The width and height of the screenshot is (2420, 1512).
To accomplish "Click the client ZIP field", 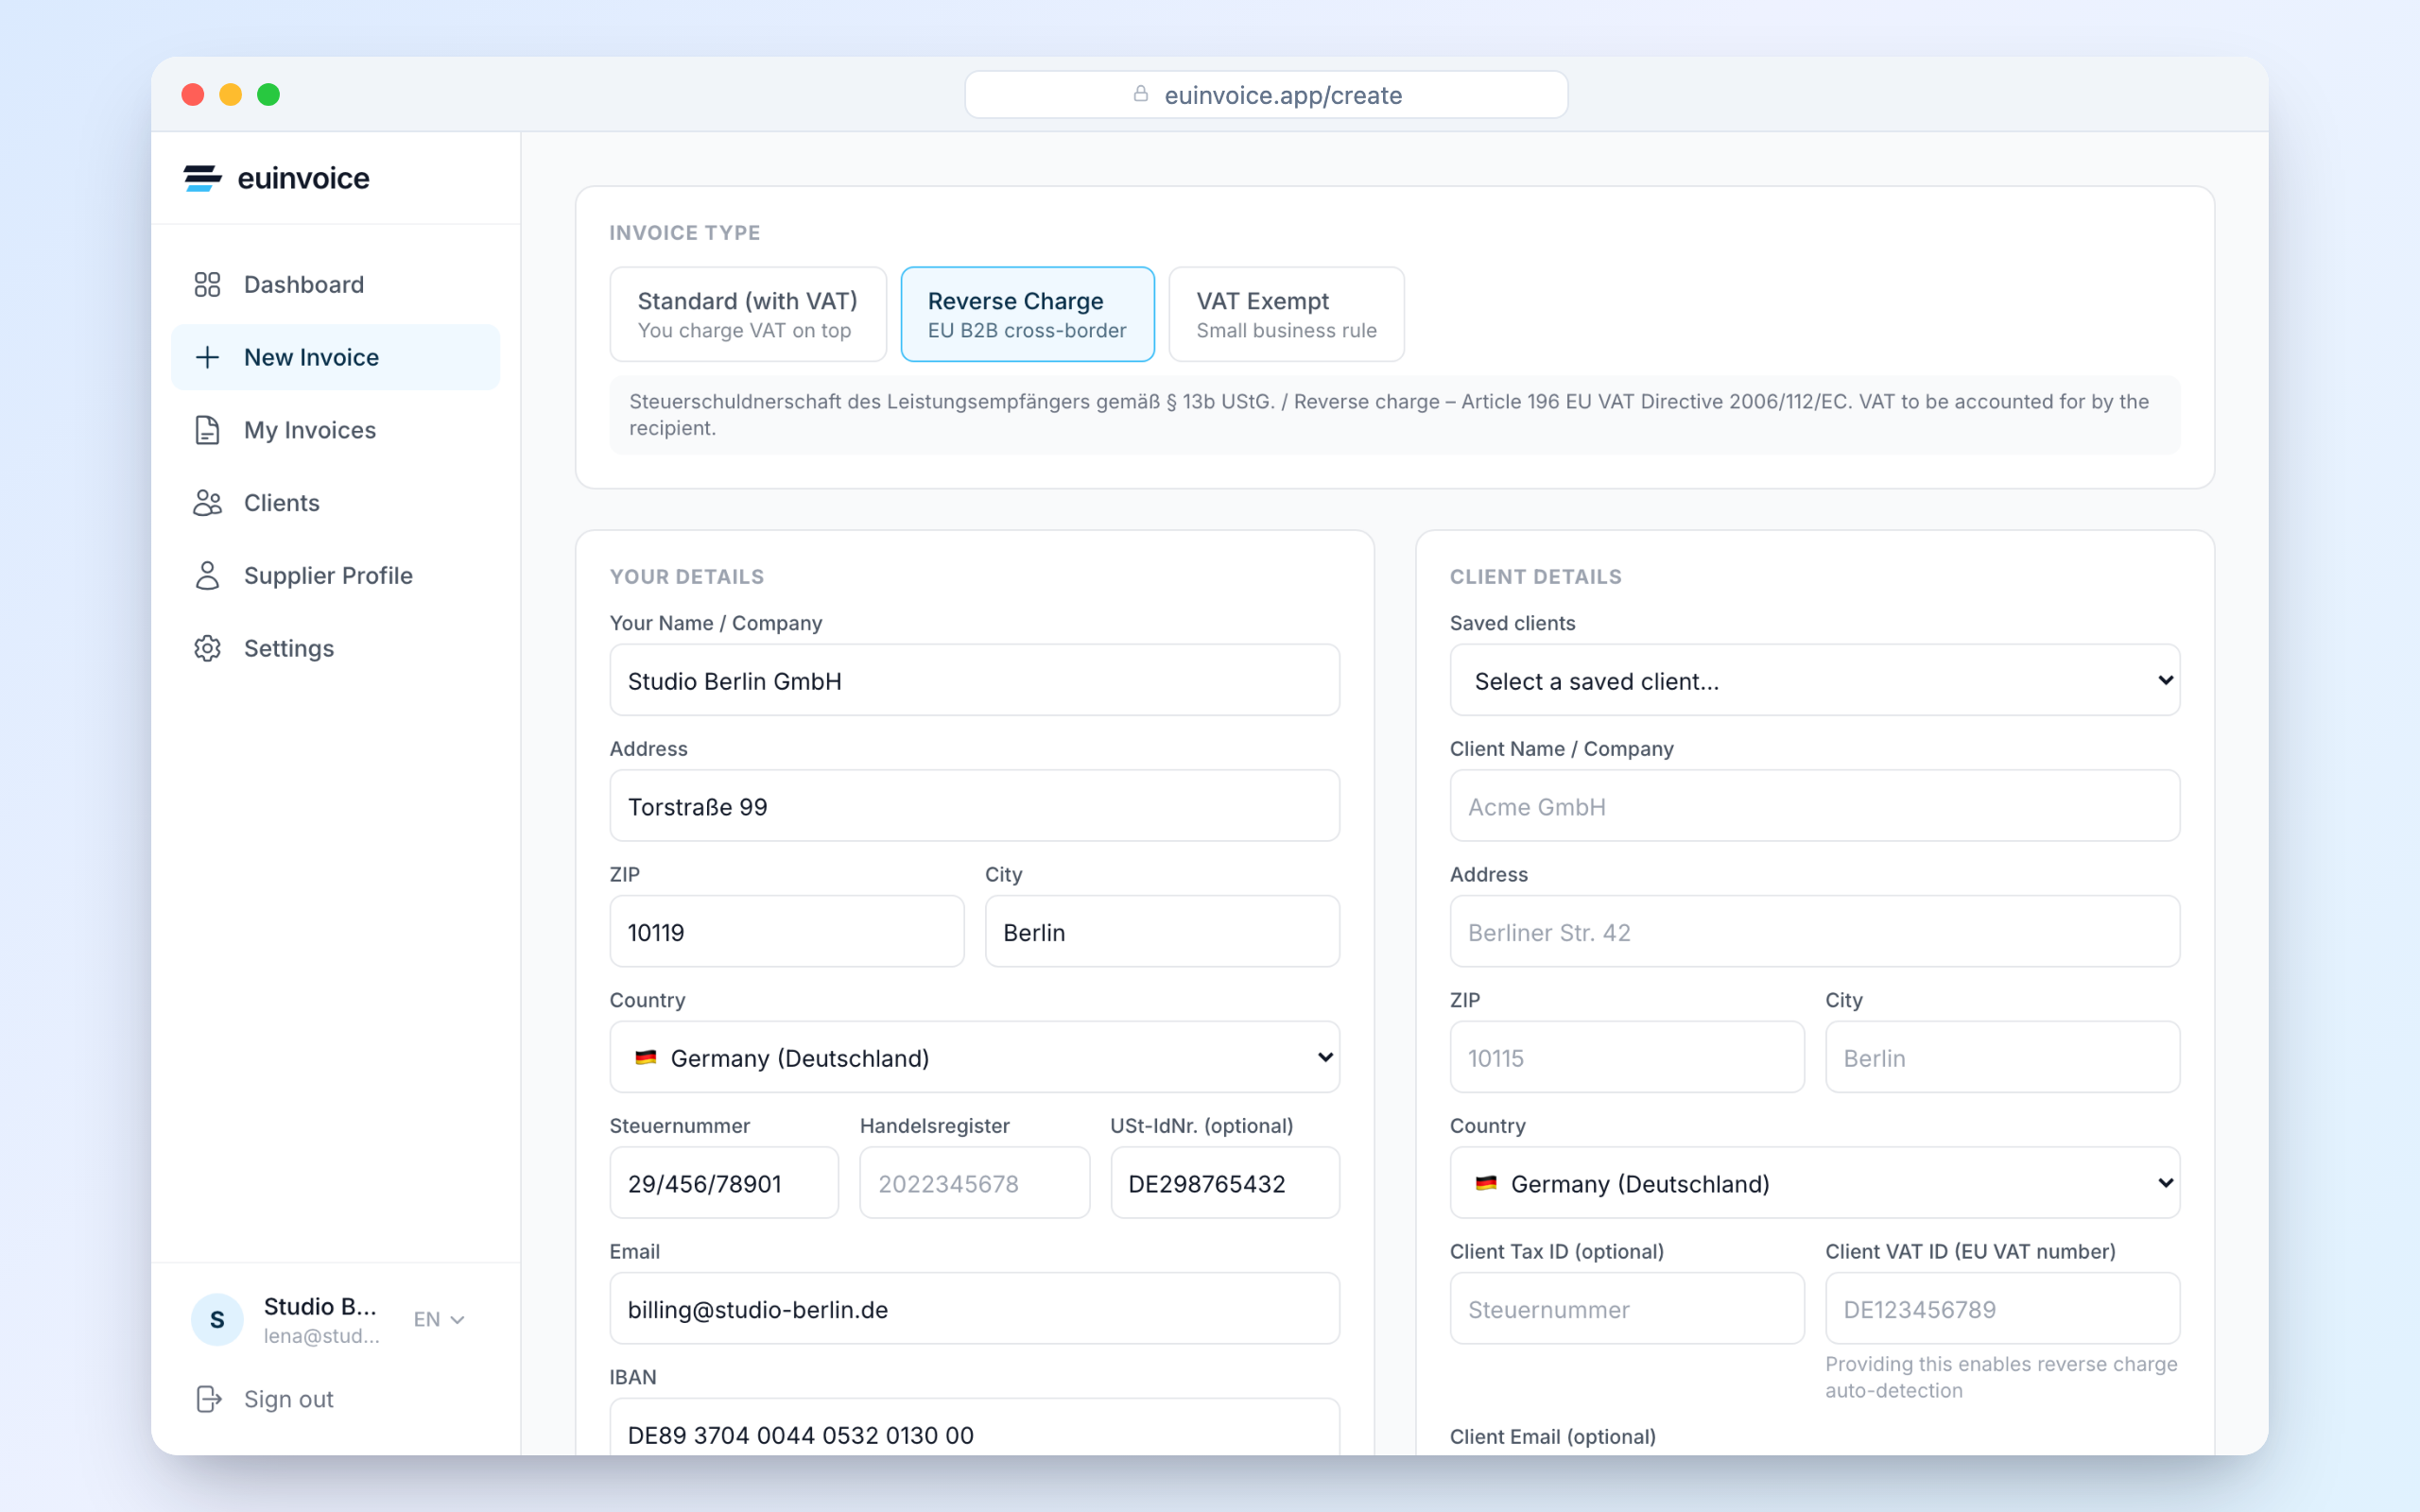I will [x=1627, y=1057].
